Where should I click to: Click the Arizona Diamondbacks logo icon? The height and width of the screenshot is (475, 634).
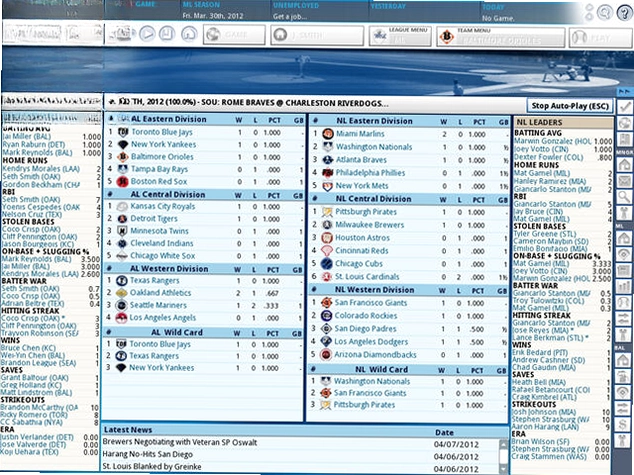(325, 355)
